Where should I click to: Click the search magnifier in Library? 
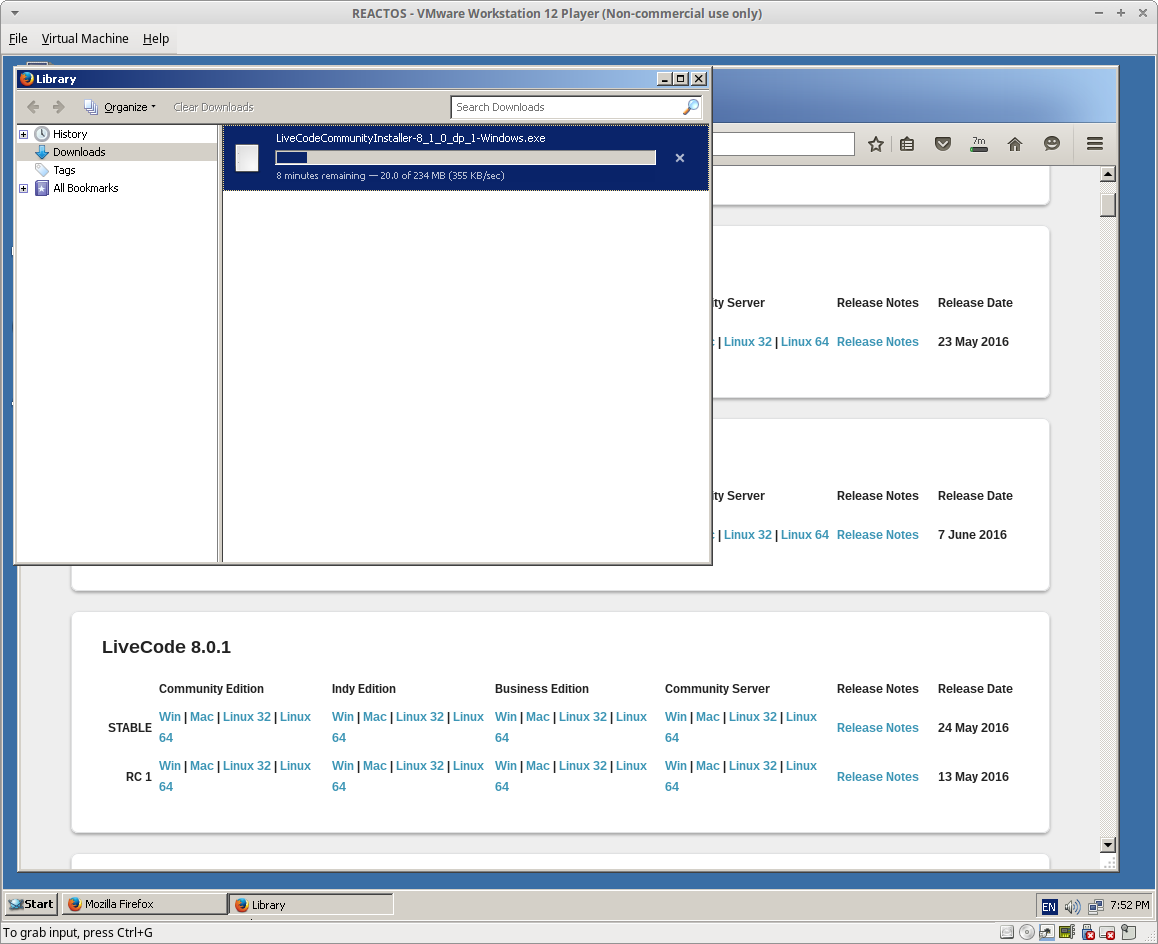coord(691,107)
